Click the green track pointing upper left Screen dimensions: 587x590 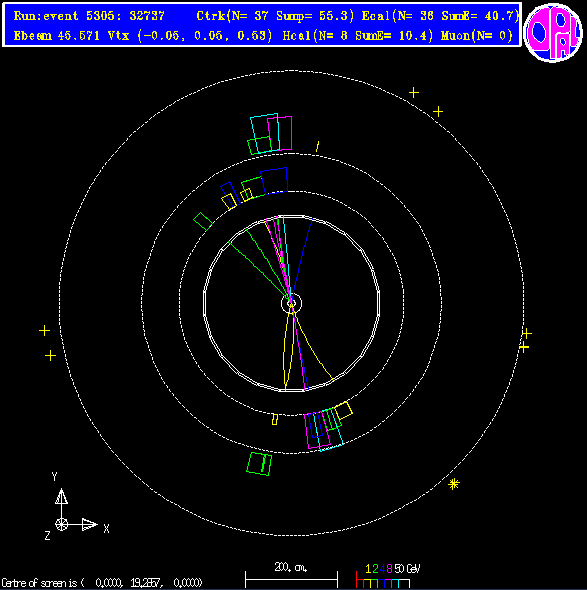pos(259,269)
